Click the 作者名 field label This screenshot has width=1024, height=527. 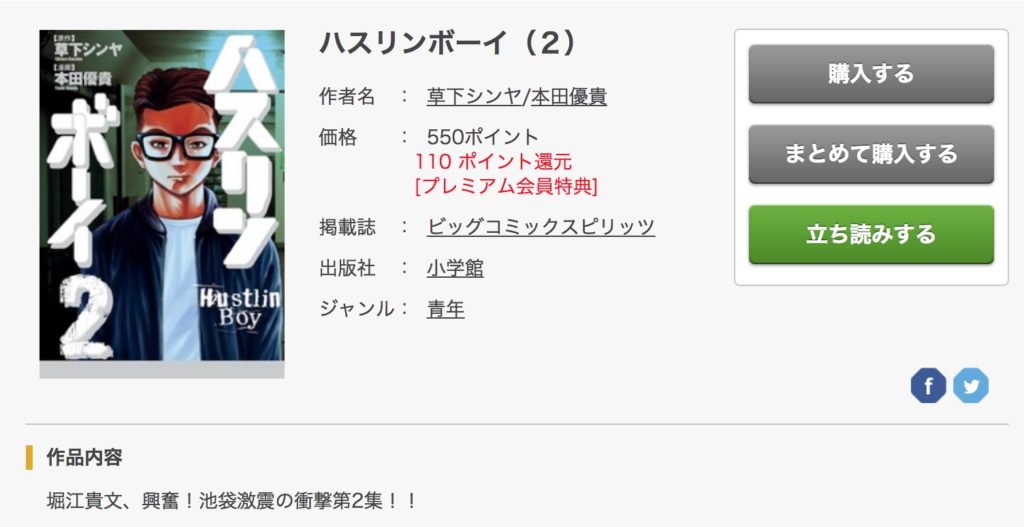click(347, 97)
